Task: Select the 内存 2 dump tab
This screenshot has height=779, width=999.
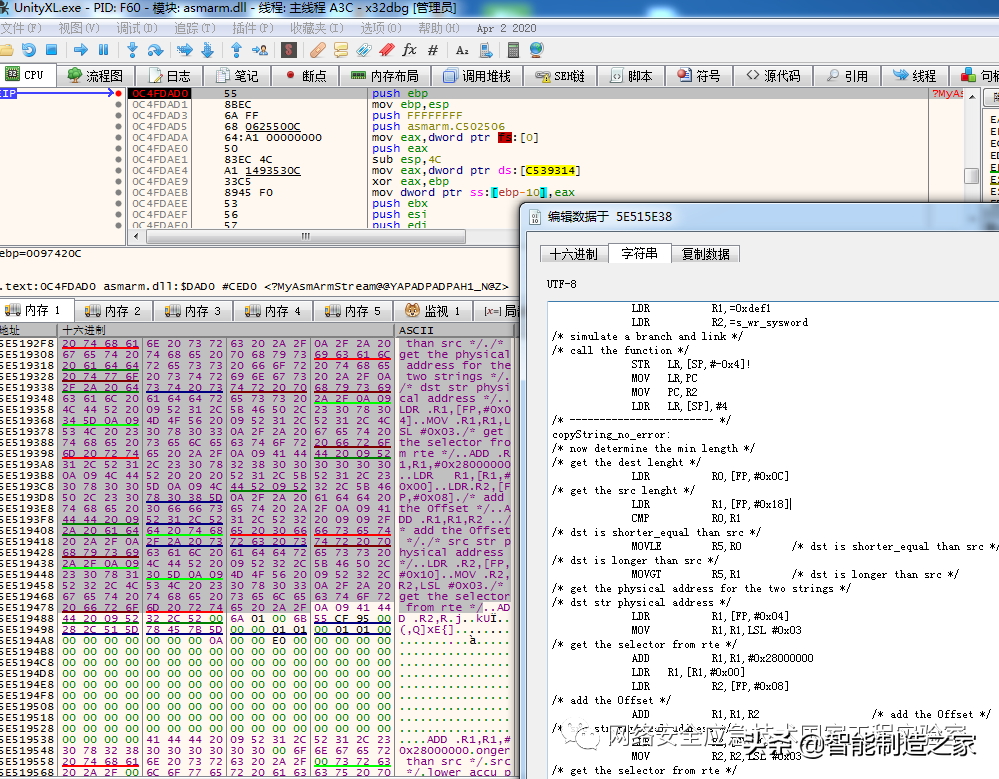Action: click(114, 311)
